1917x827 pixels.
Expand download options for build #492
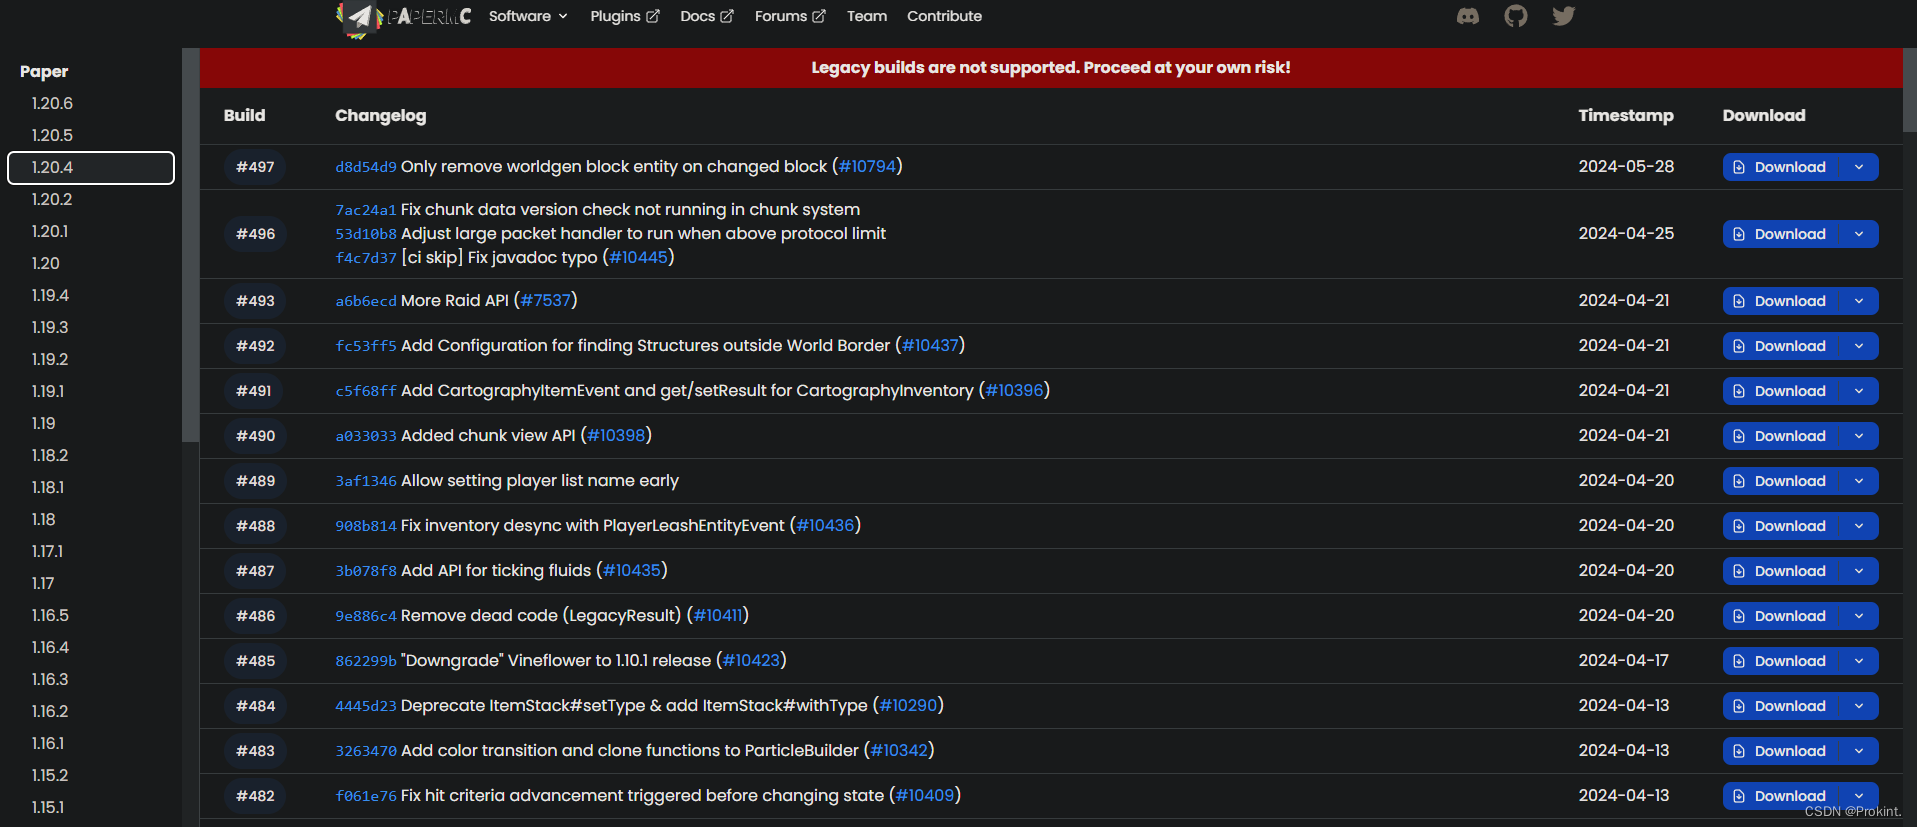pyautogui.click(x=1859, y=346)
